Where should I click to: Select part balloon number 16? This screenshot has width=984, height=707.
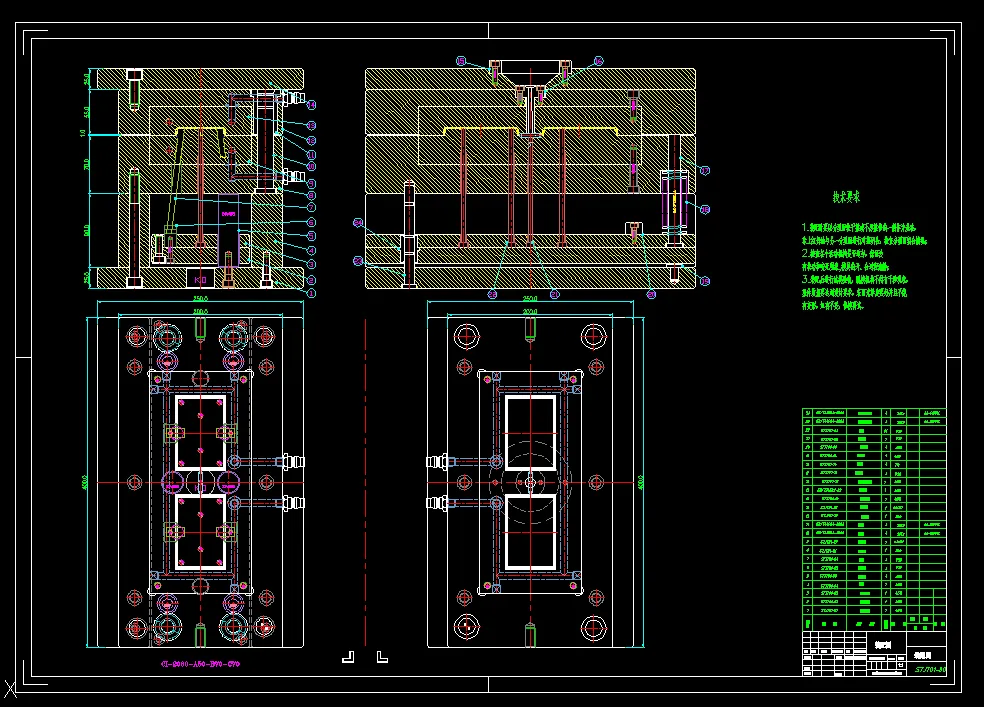coord(599,61)
